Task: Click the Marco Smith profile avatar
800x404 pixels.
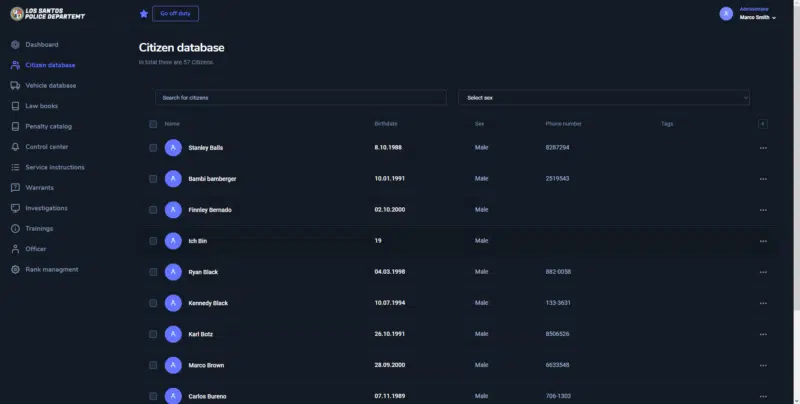Action: tap(726, 13)
